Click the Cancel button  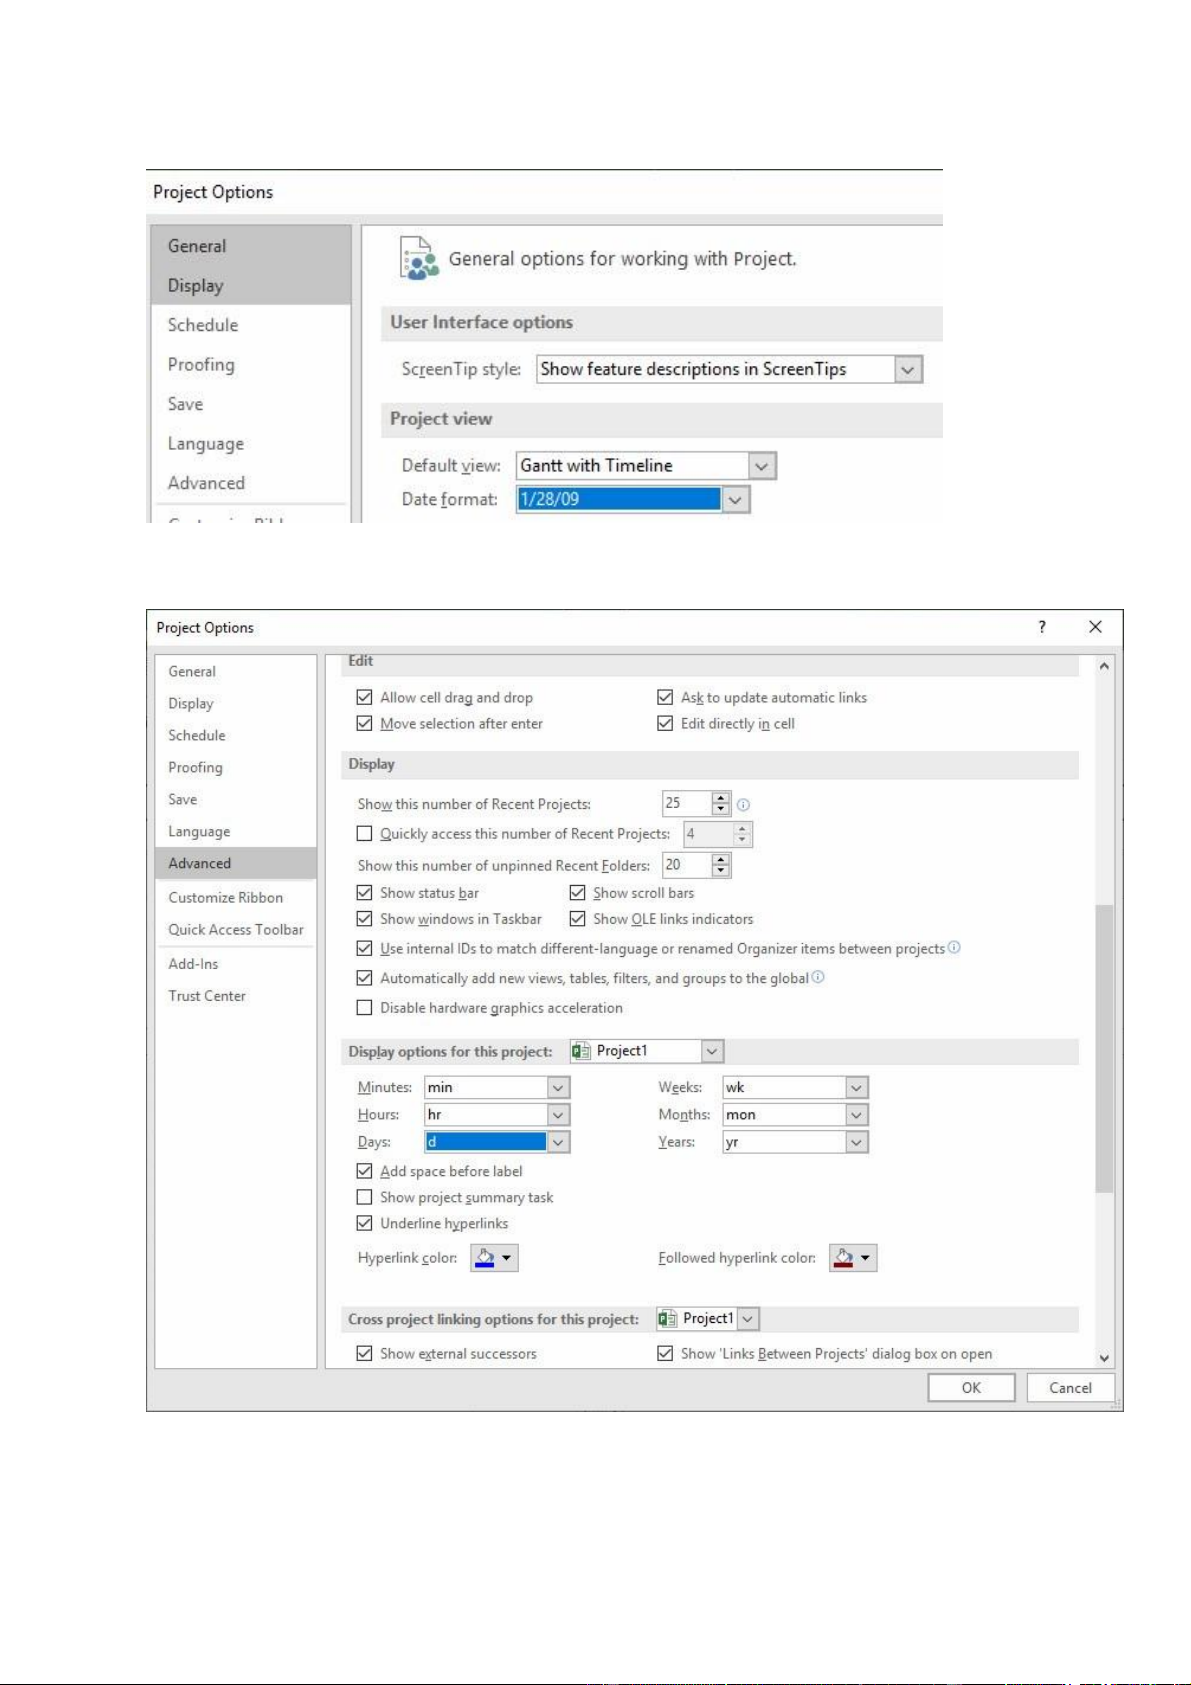[1070, 1387]
